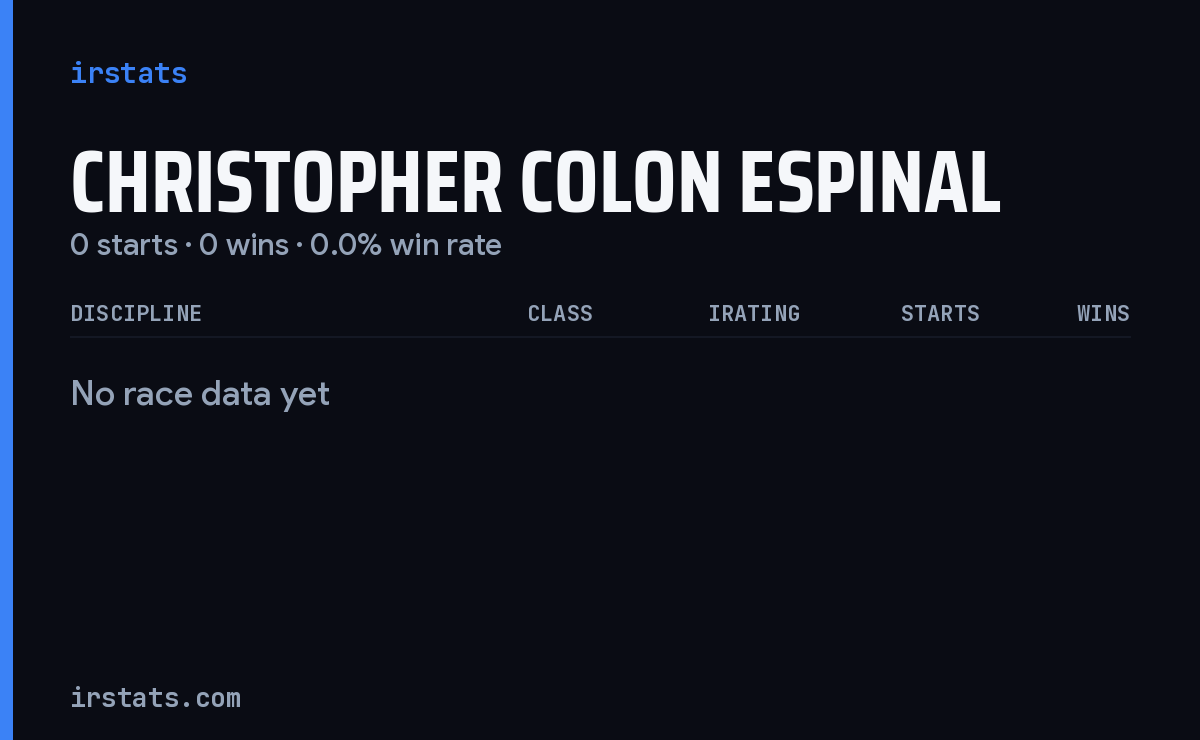Select the "0 wins" stat
Screen dimensions: 1200x740
pyautogui.click(x=244, y=245)
